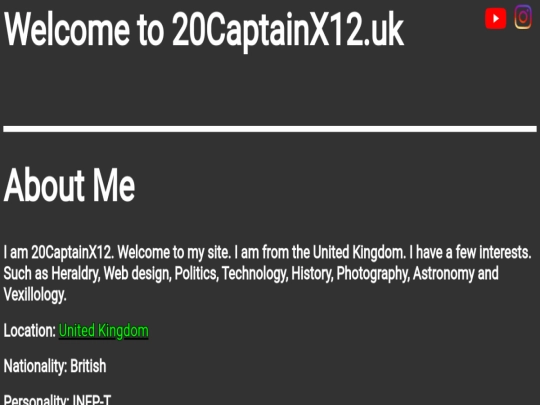Viewport: 540px width, 405px height.
Task: Click the word British after Nationality
Action: [88, 366]
